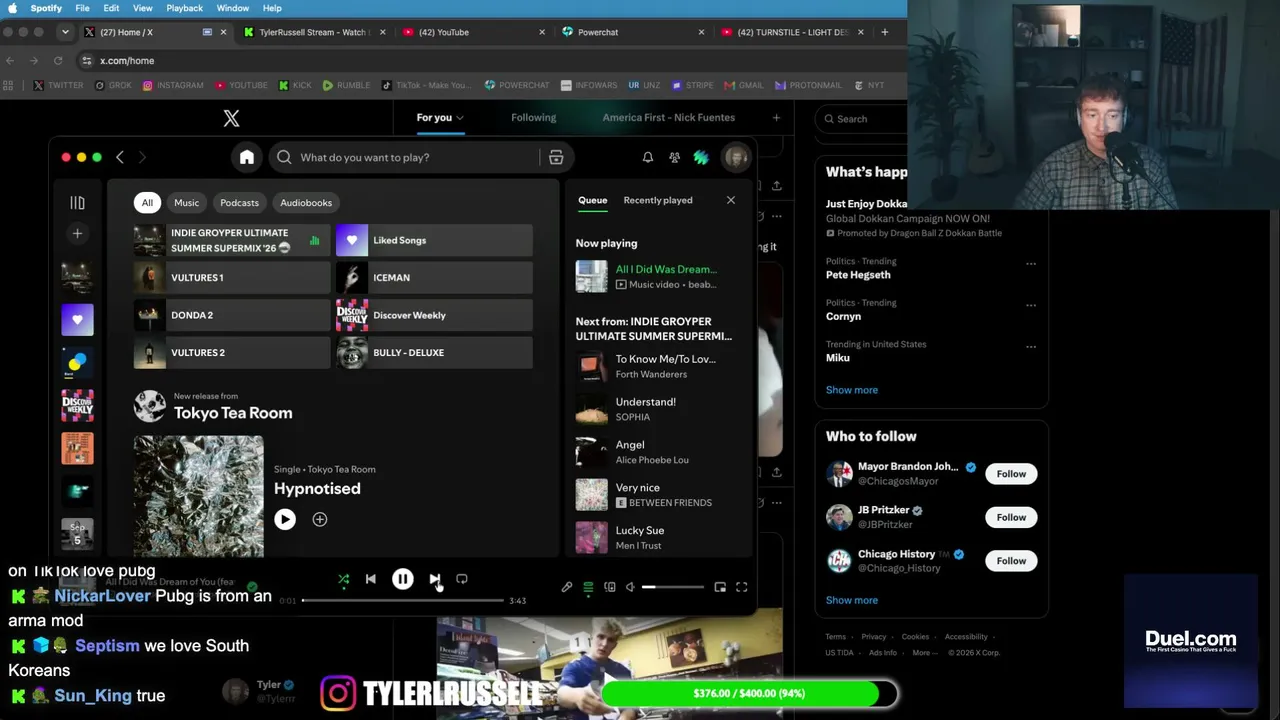Go back with Spotify's left arrow

coord(120,157)
